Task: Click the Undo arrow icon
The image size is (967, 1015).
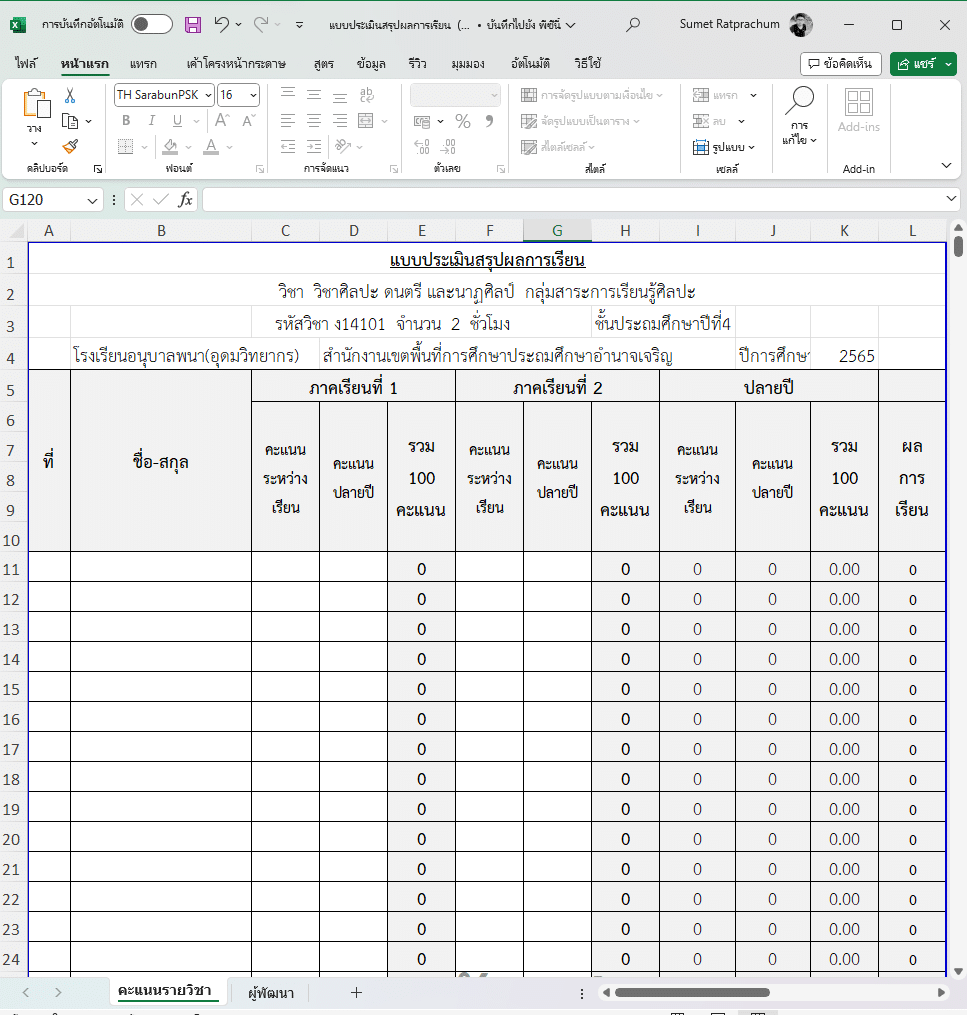Action: (222, 24)
